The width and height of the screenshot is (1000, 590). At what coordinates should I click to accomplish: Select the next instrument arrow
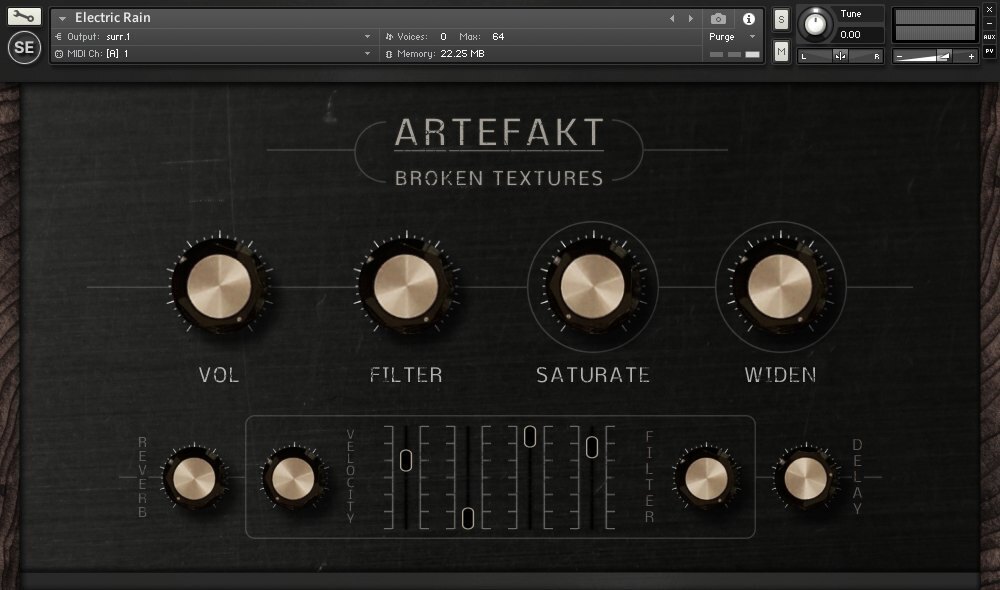689,17
